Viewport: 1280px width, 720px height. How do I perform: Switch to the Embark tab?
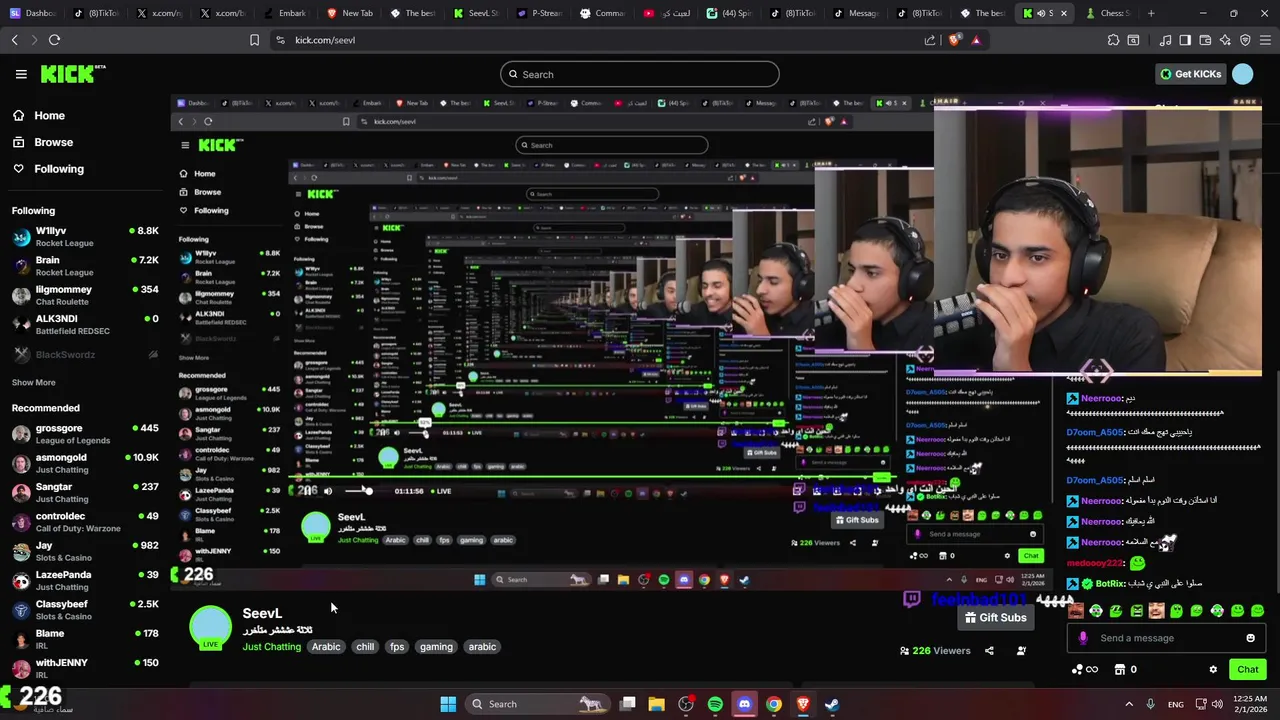(285, 13)
